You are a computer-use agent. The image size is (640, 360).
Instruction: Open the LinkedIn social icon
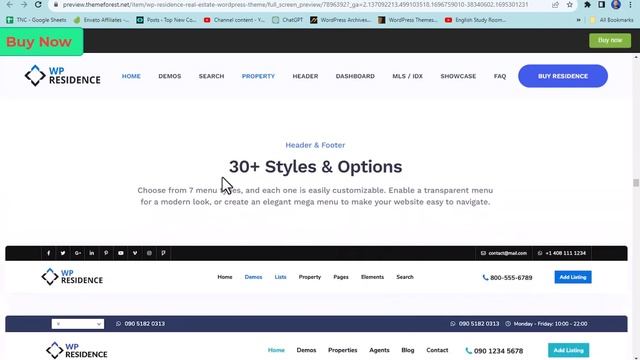click(x=92, y=253)
